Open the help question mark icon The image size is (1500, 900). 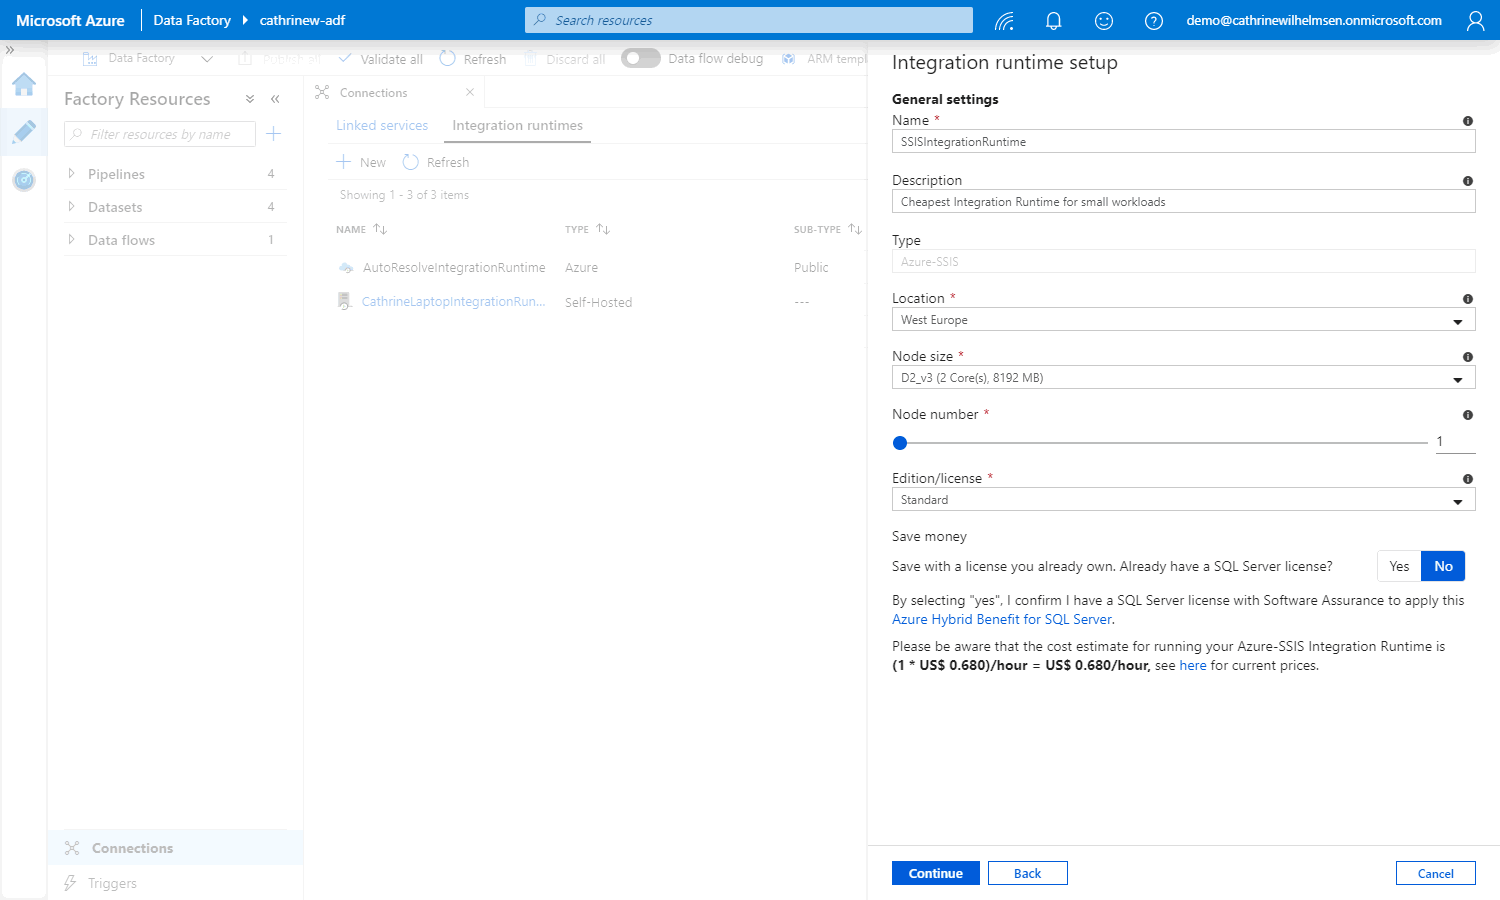[1153, 21]
